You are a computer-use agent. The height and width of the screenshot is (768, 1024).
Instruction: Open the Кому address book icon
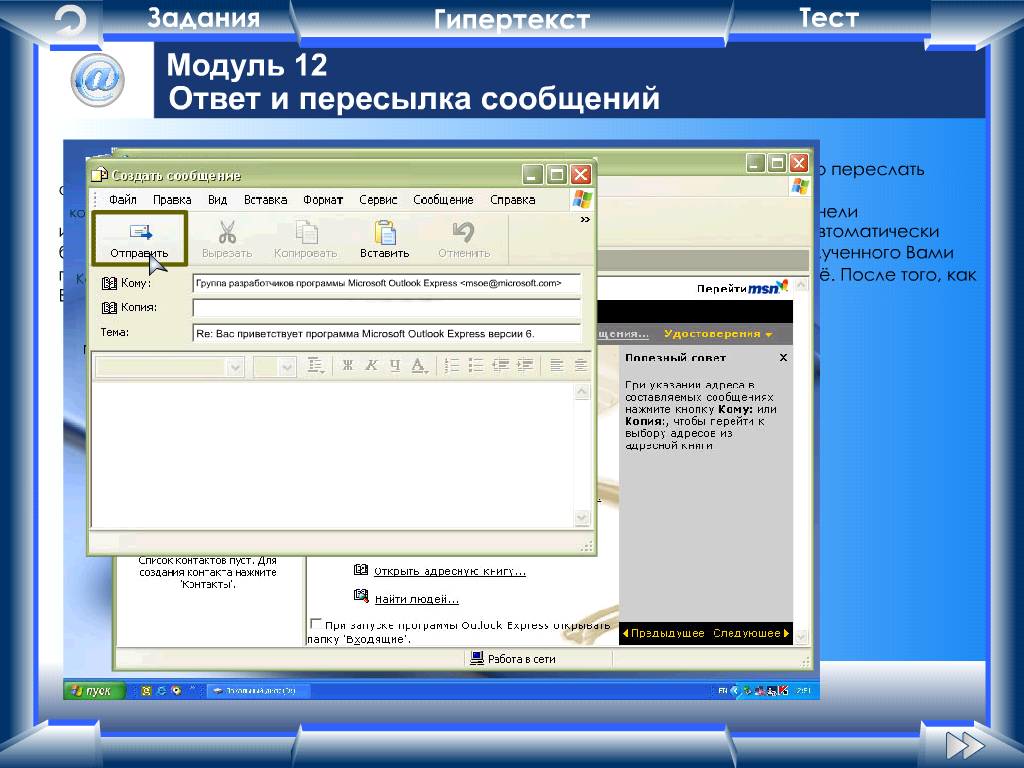coord(109,283)
